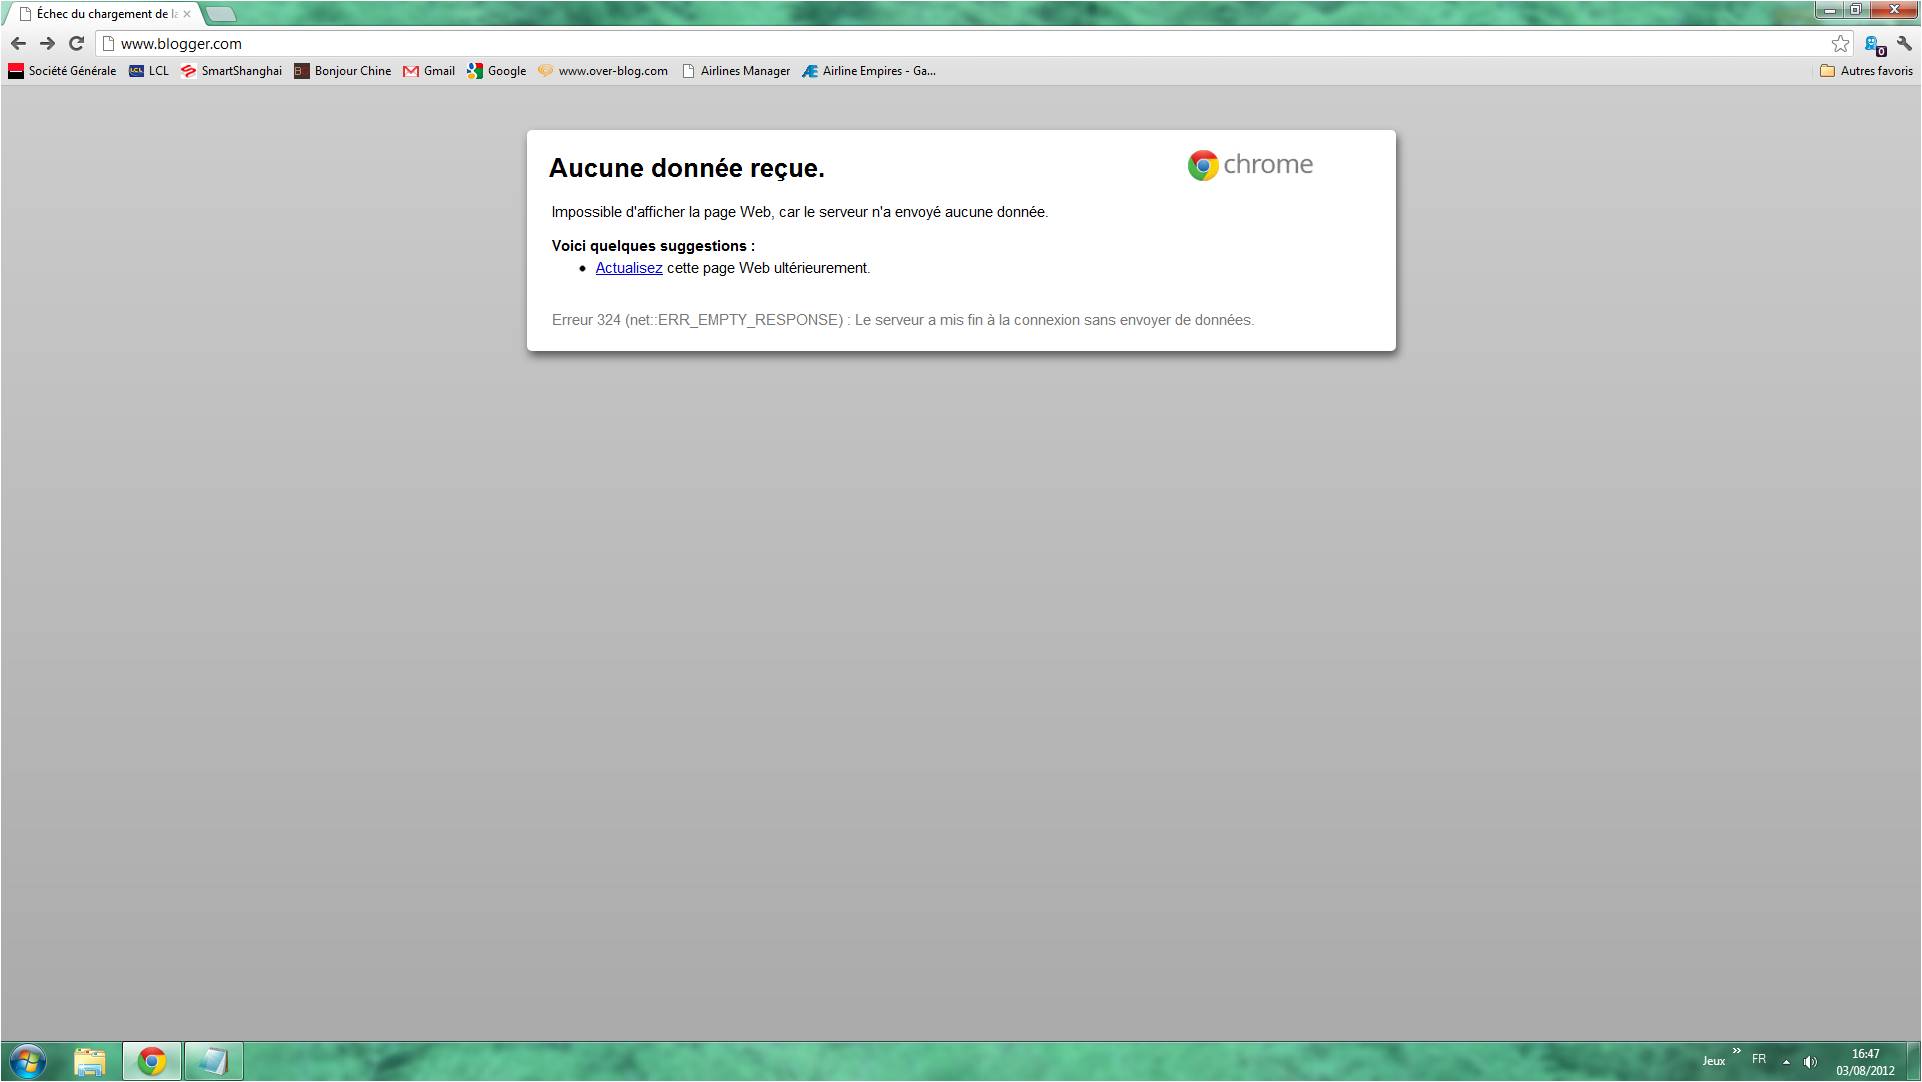Expand the Autres favoris folder
The height and width of the screenshot is (1082, 1922).
point(1866,71)
